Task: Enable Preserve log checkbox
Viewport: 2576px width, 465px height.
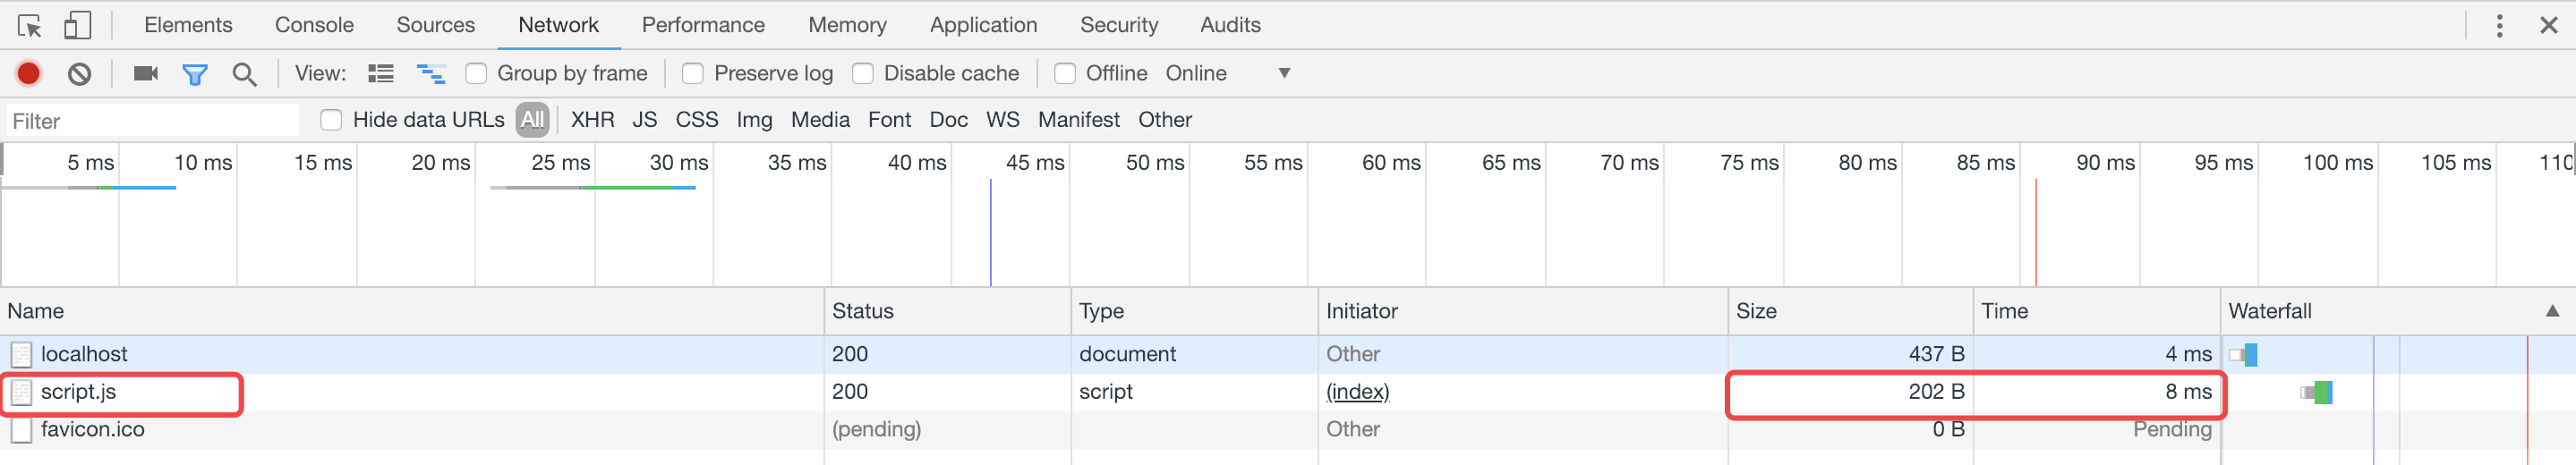Action: coord(692,73)
